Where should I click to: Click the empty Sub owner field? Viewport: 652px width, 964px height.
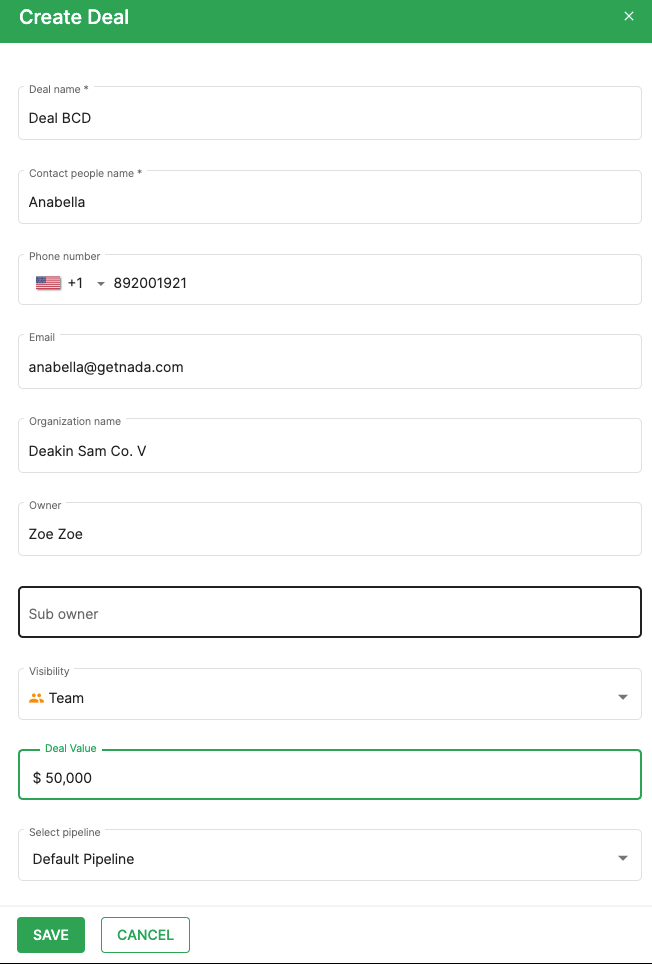pyautogui.click(x=330, y=612)
